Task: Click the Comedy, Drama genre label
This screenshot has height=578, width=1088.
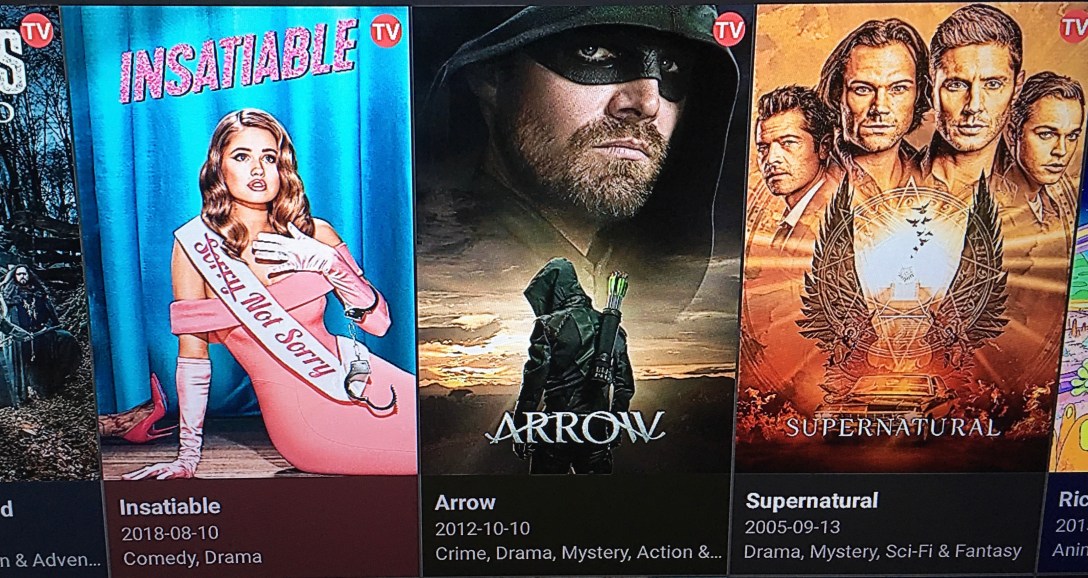Action: (192, 557)
